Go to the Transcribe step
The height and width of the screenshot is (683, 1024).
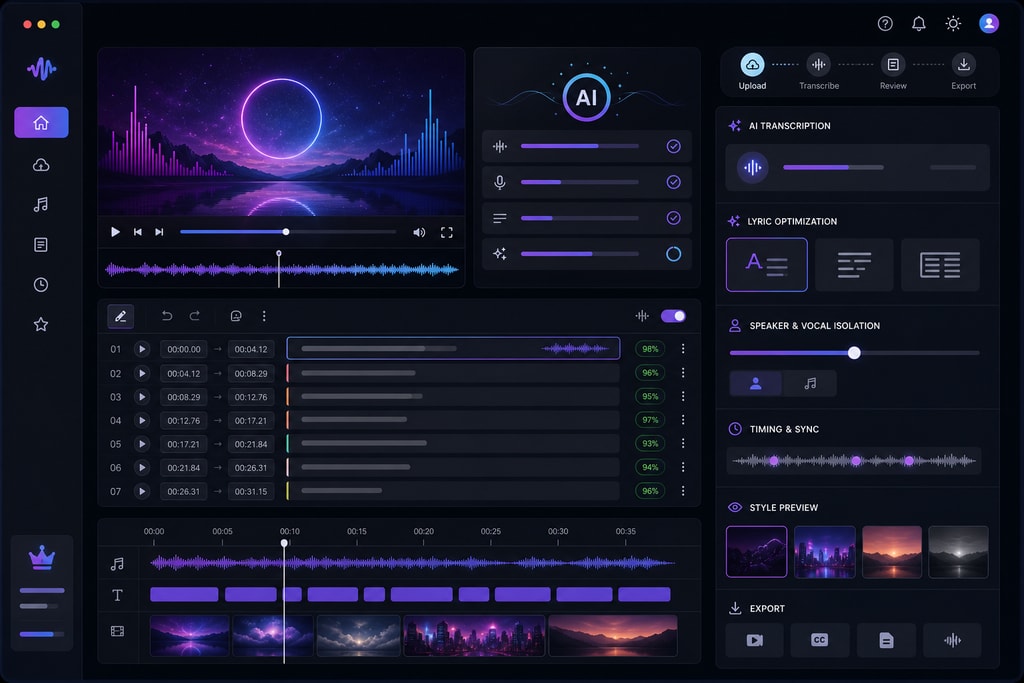(819, 71)
